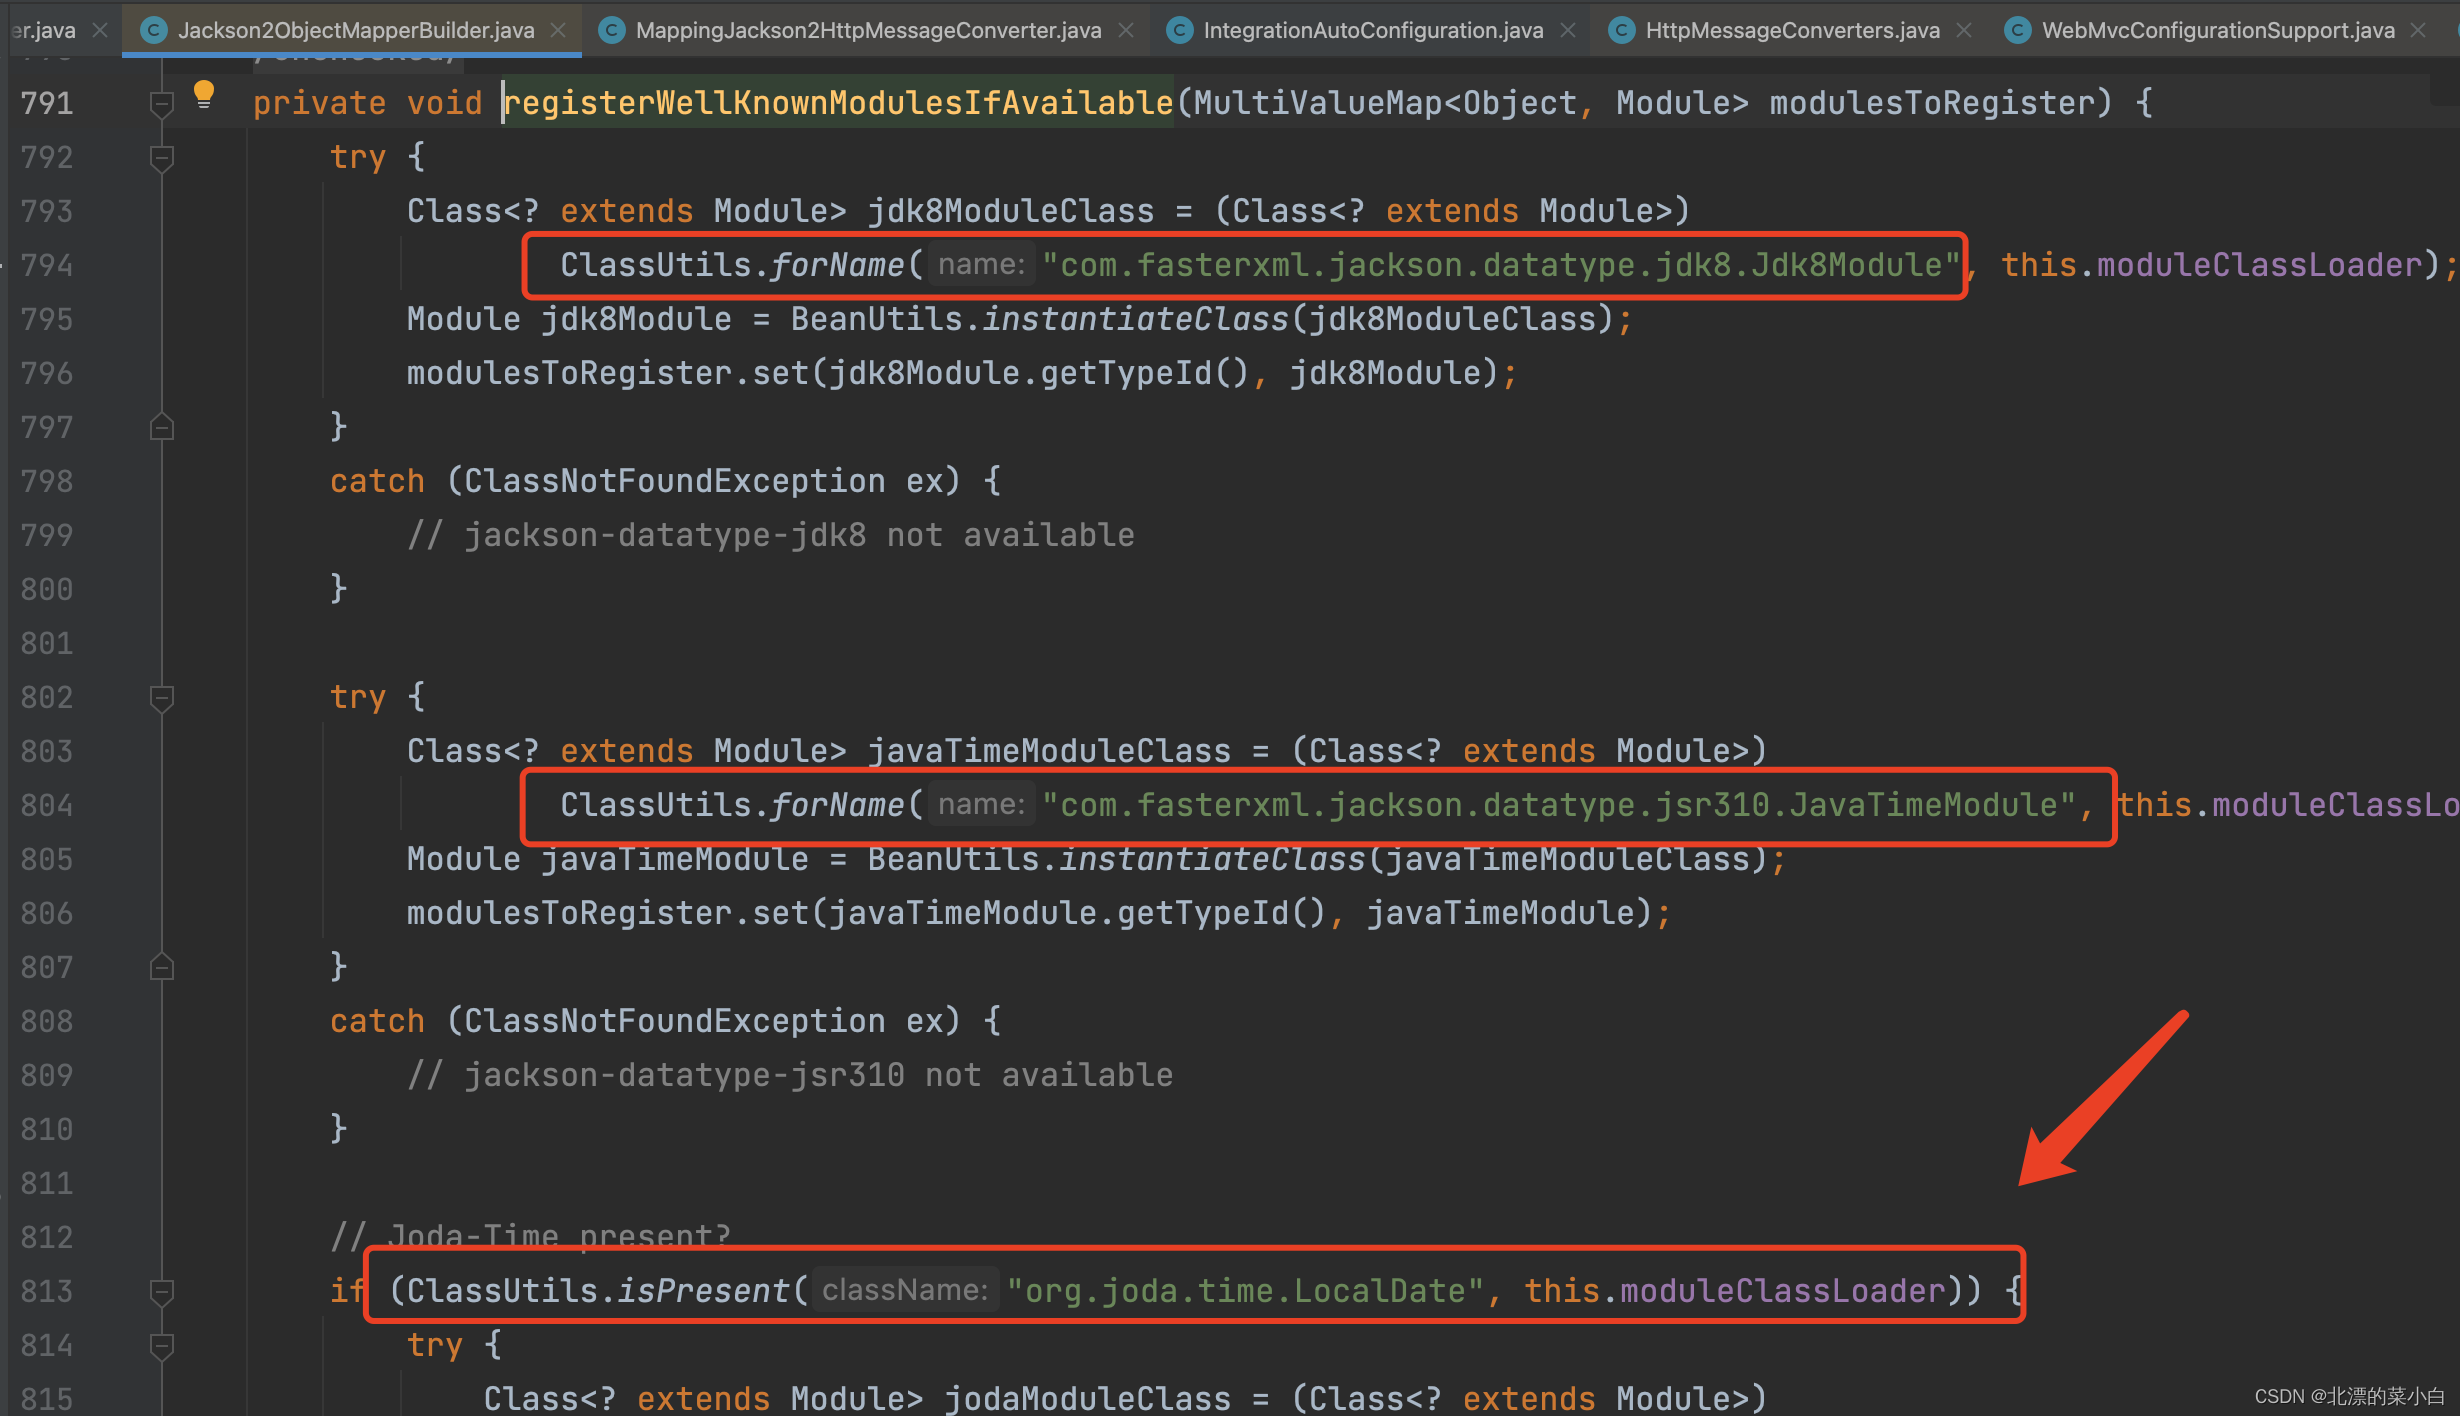The width and height of the screenshot is (2460, 1416).
Task: Close the IntegrationAutoConfiguration.java tab
Action: tap(1568, 31)
